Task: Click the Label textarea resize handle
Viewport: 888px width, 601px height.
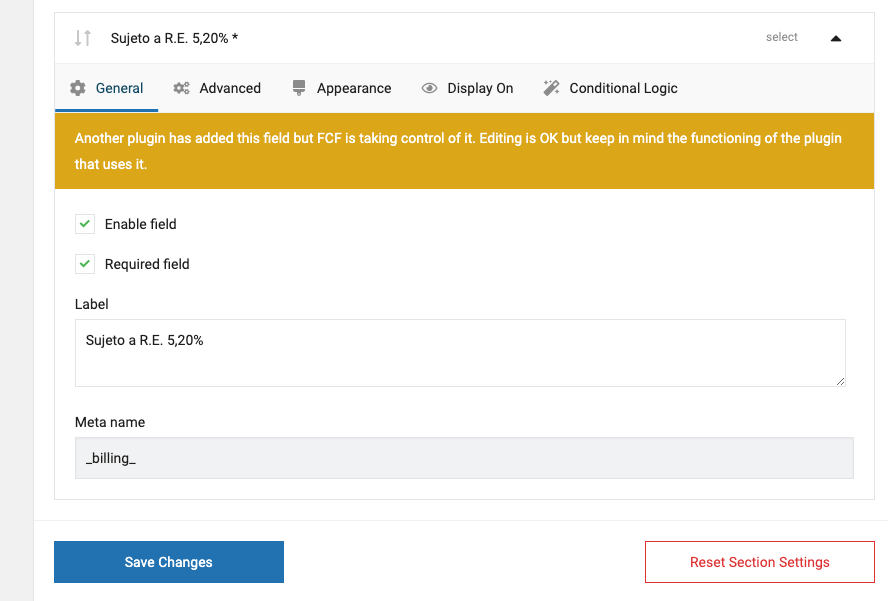Action: pos(840,381)
